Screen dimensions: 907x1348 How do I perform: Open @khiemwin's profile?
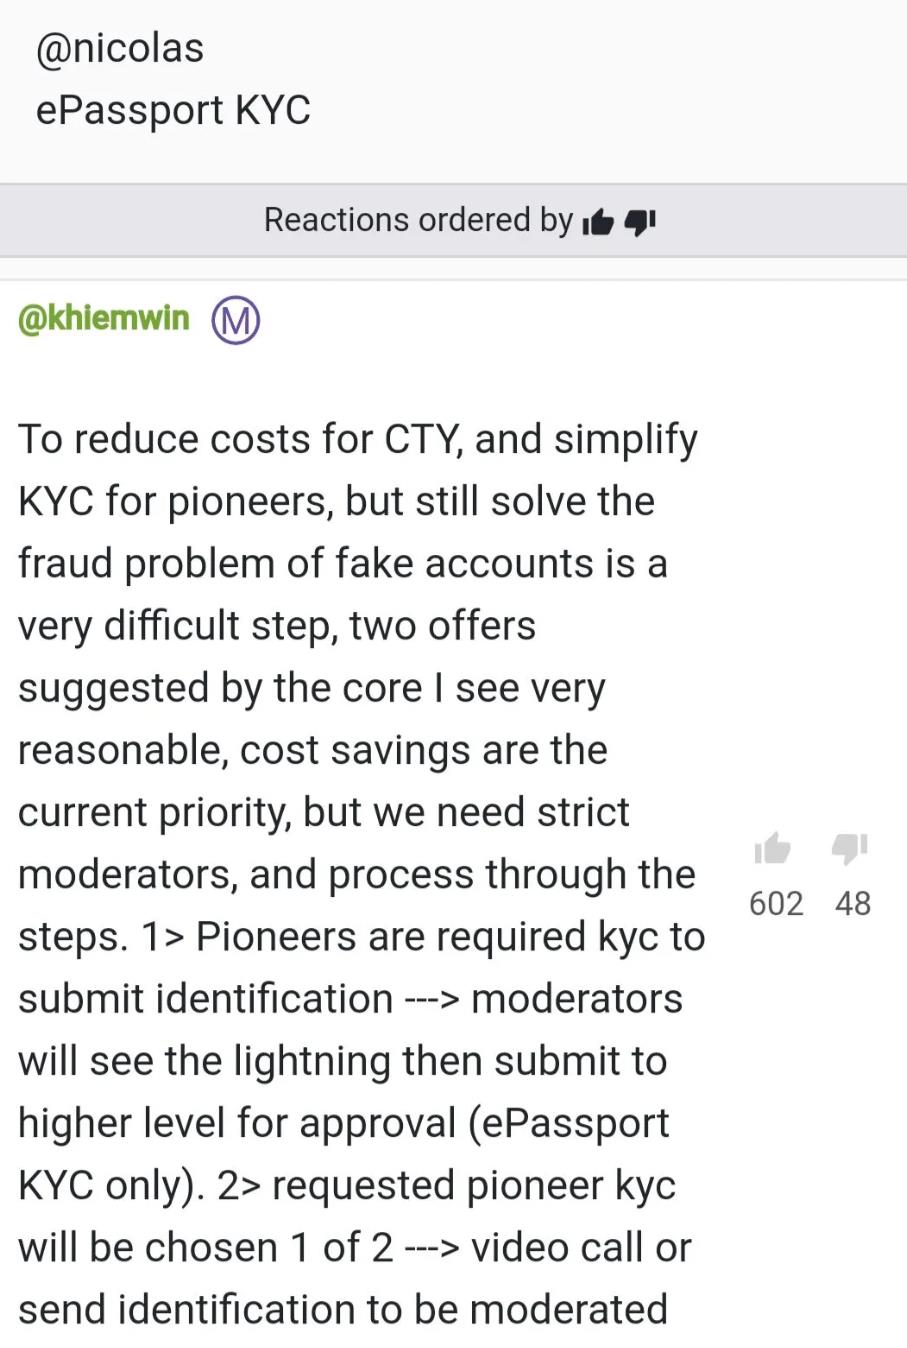click(104, 318)
